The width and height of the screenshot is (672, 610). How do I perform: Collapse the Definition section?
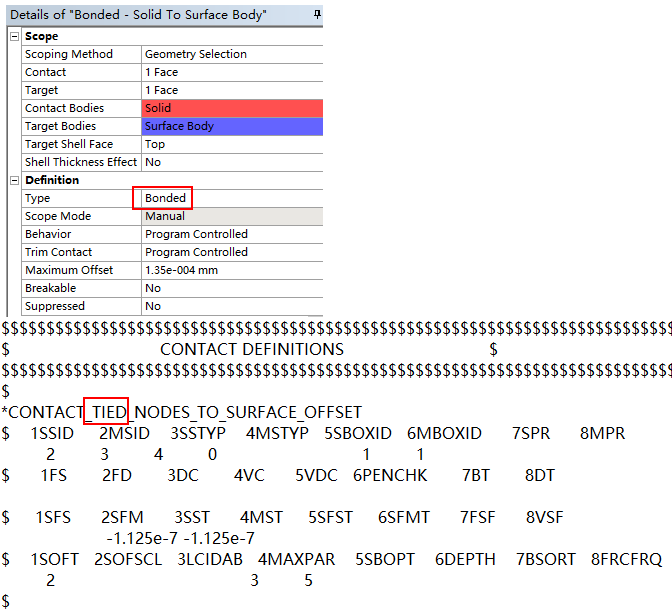click(14, 180)
